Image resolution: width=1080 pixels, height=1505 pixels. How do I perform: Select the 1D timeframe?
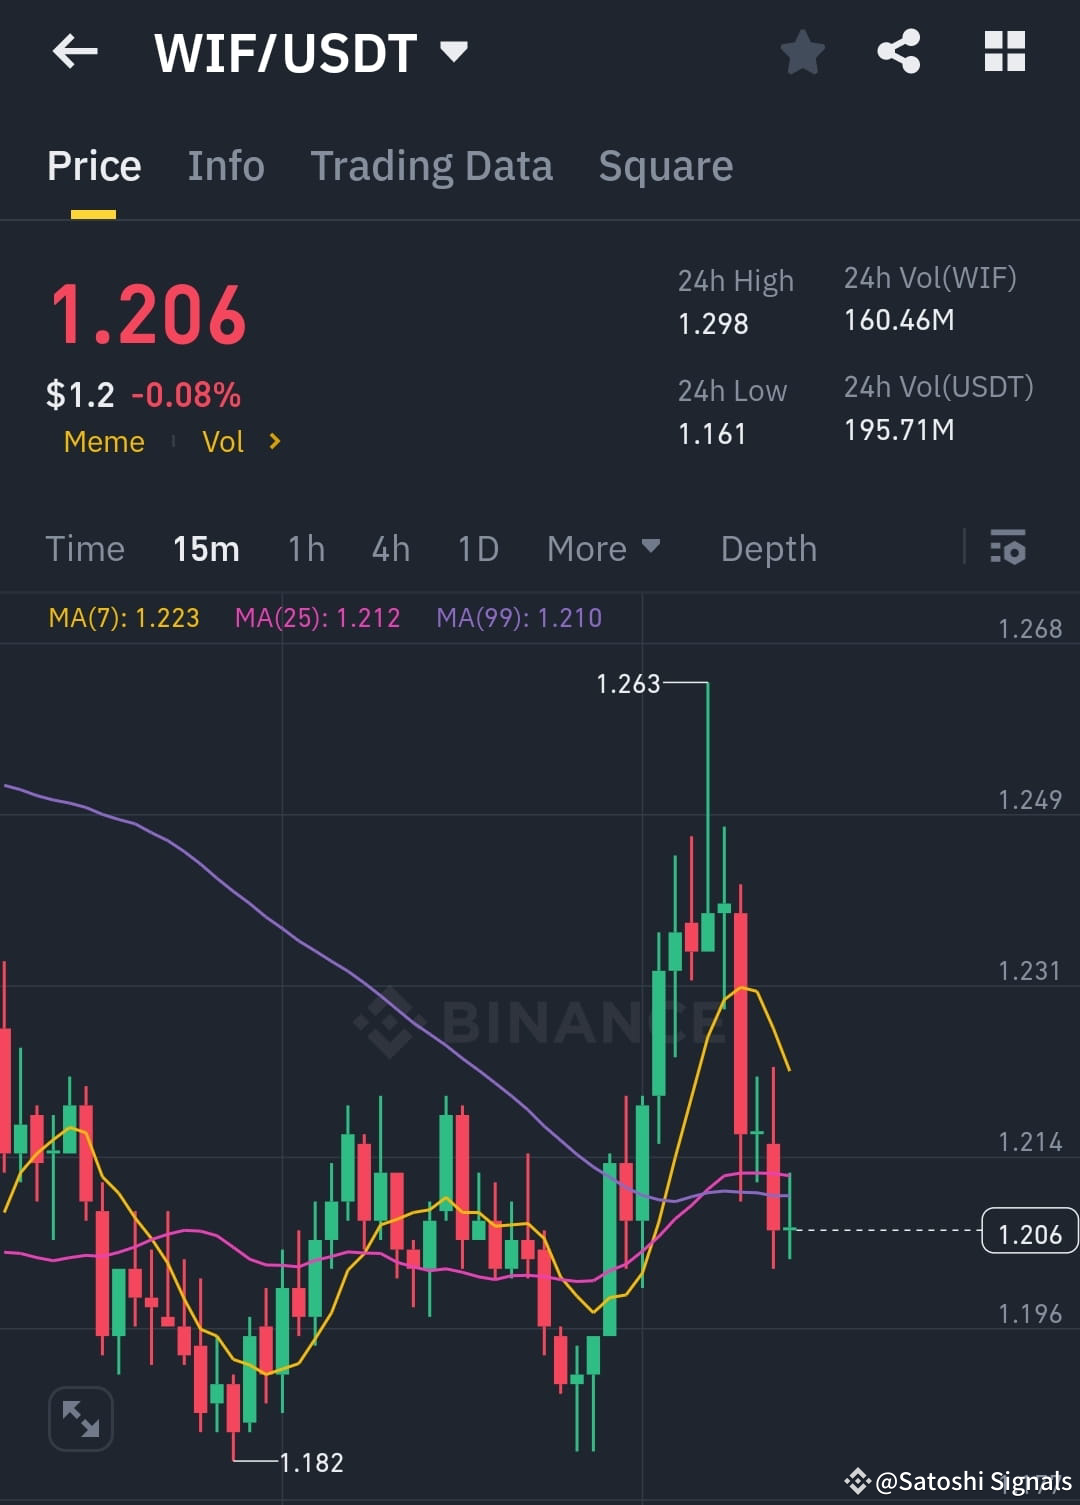tap(477, 548)
